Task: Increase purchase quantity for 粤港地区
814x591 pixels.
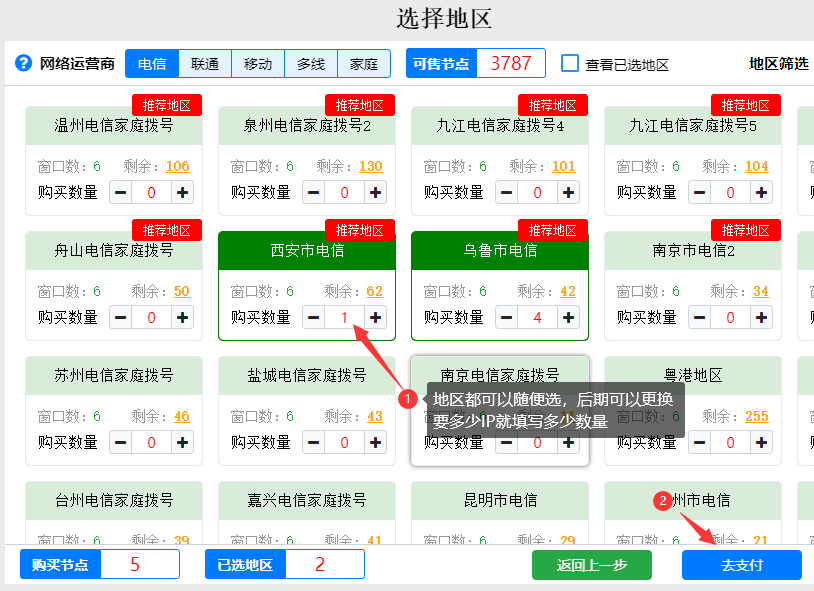Action: point(759,441)
